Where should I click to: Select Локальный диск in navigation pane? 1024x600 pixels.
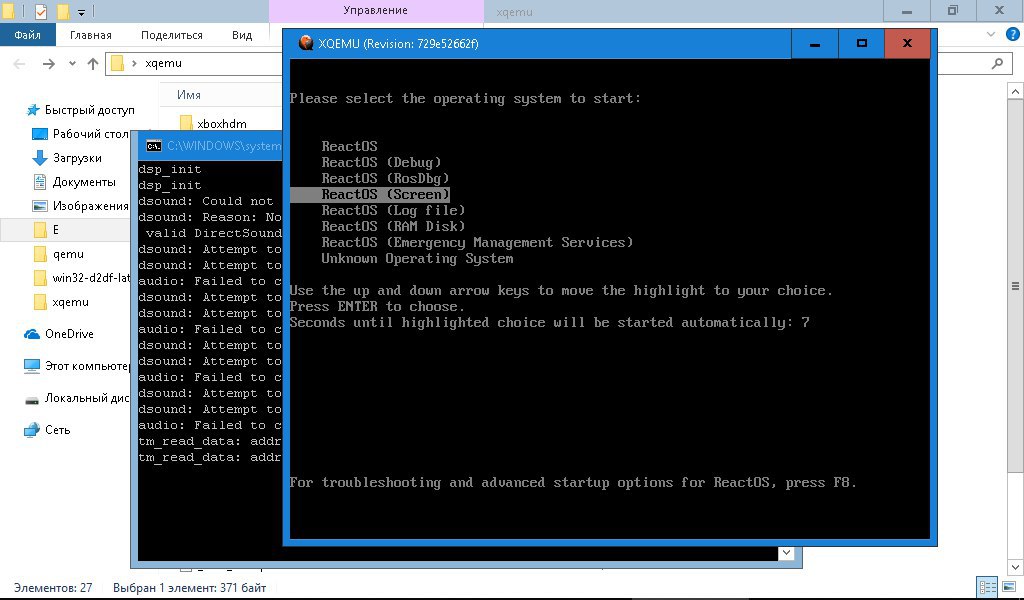[x=77, y=398]
